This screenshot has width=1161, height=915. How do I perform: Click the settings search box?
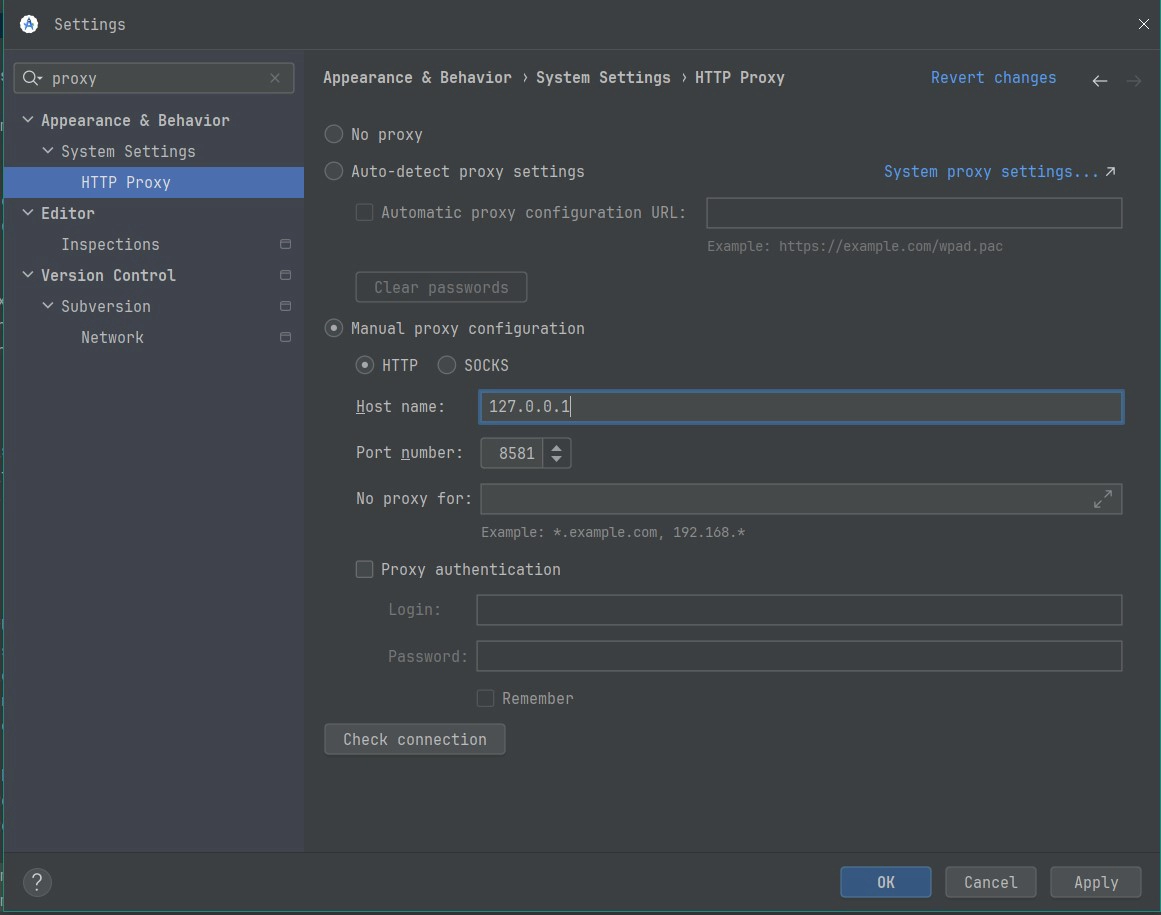(154, 78)
